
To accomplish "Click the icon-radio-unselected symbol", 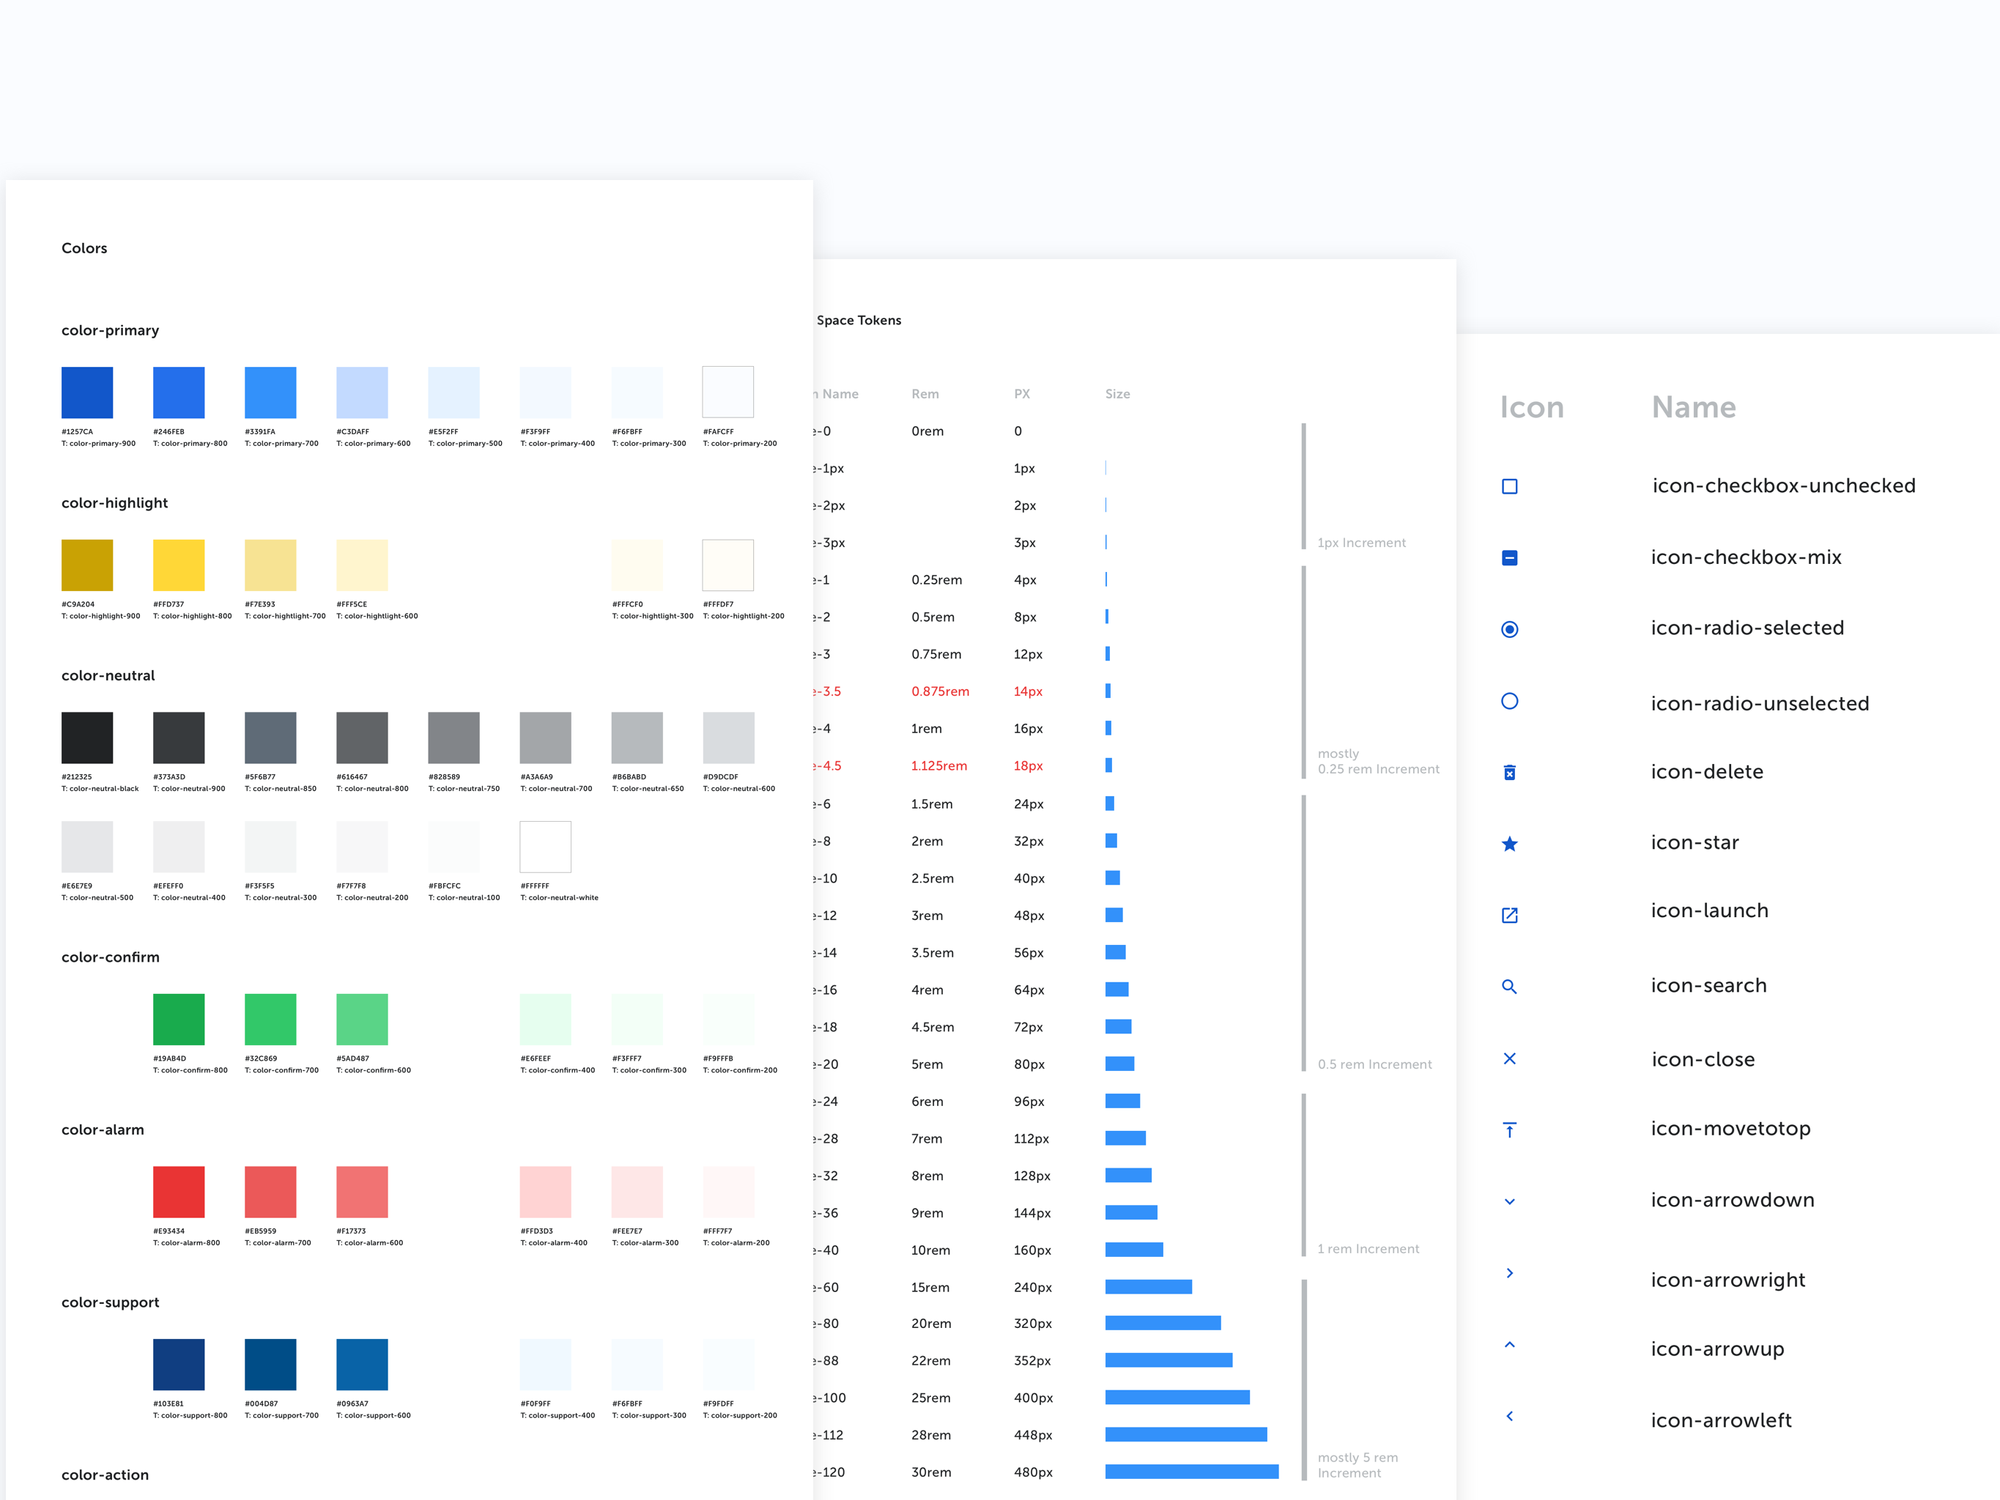I will click(1509, 700).
